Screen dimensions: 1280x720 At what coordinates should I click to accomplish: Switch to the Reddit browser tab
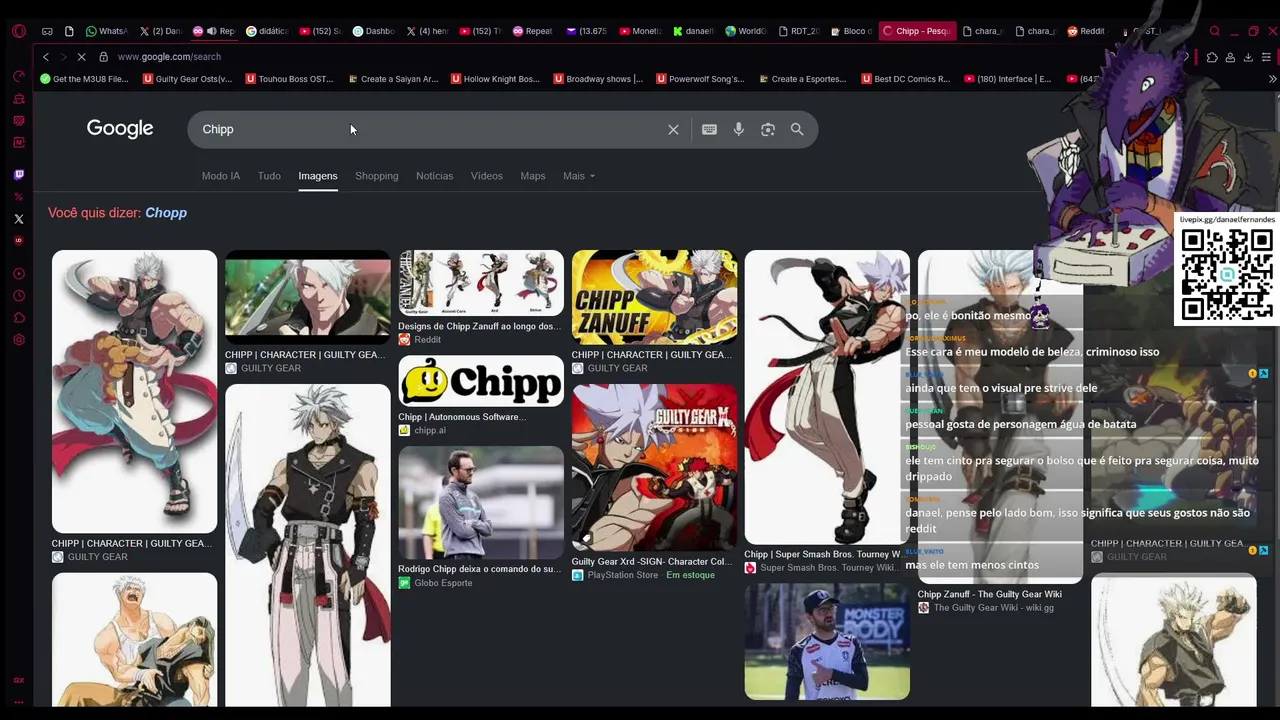click(1086, 31)
